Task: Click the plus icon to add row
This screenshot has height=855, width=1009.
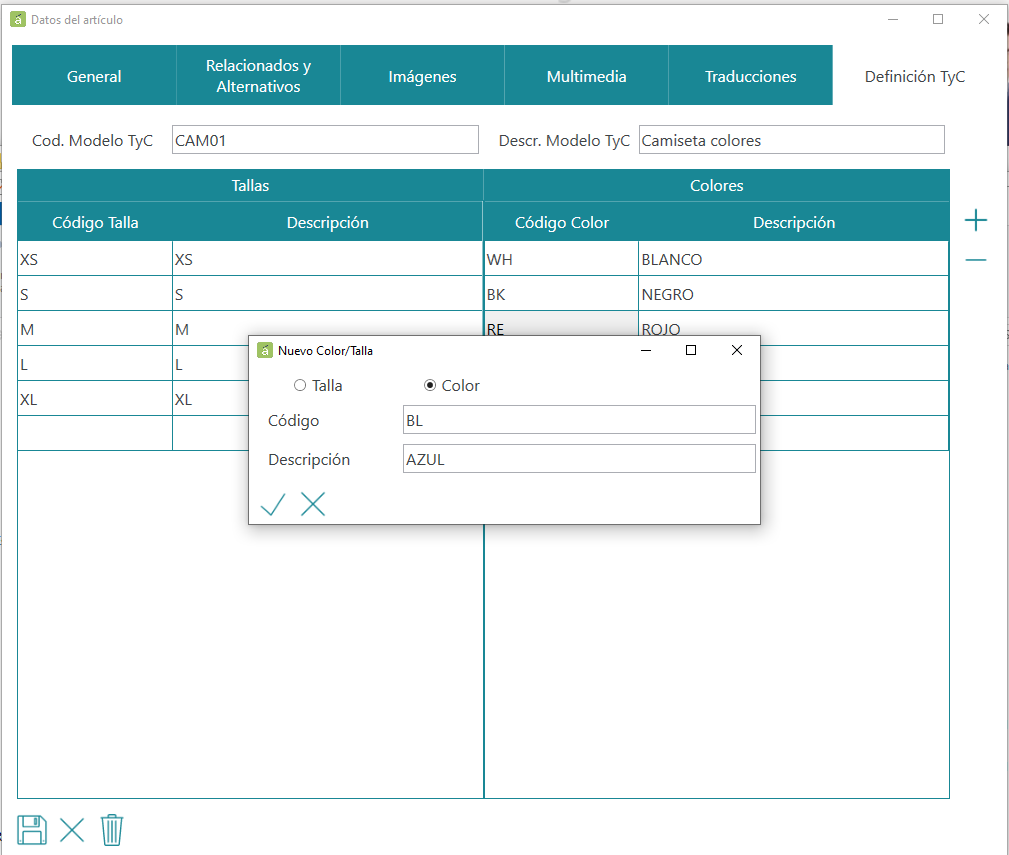Action: pos(976,220)
